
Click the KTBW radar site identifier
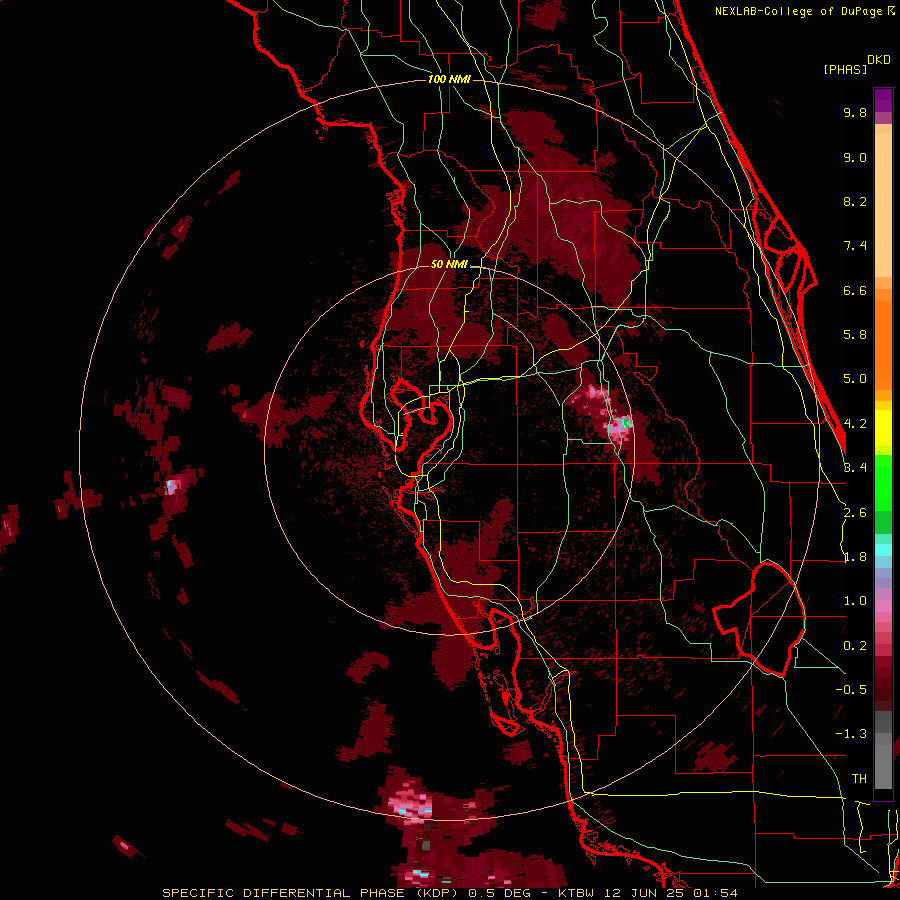coord(577,893)
